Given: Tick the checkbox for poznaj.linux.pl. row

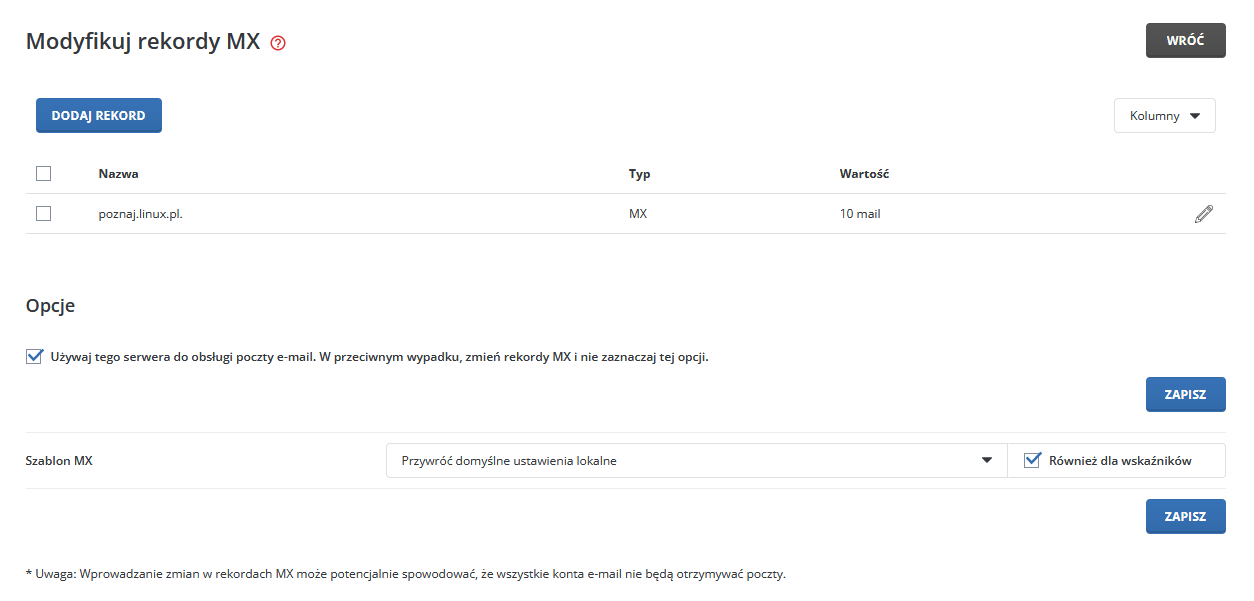Looking at the screenshot, I should (43, 213).
